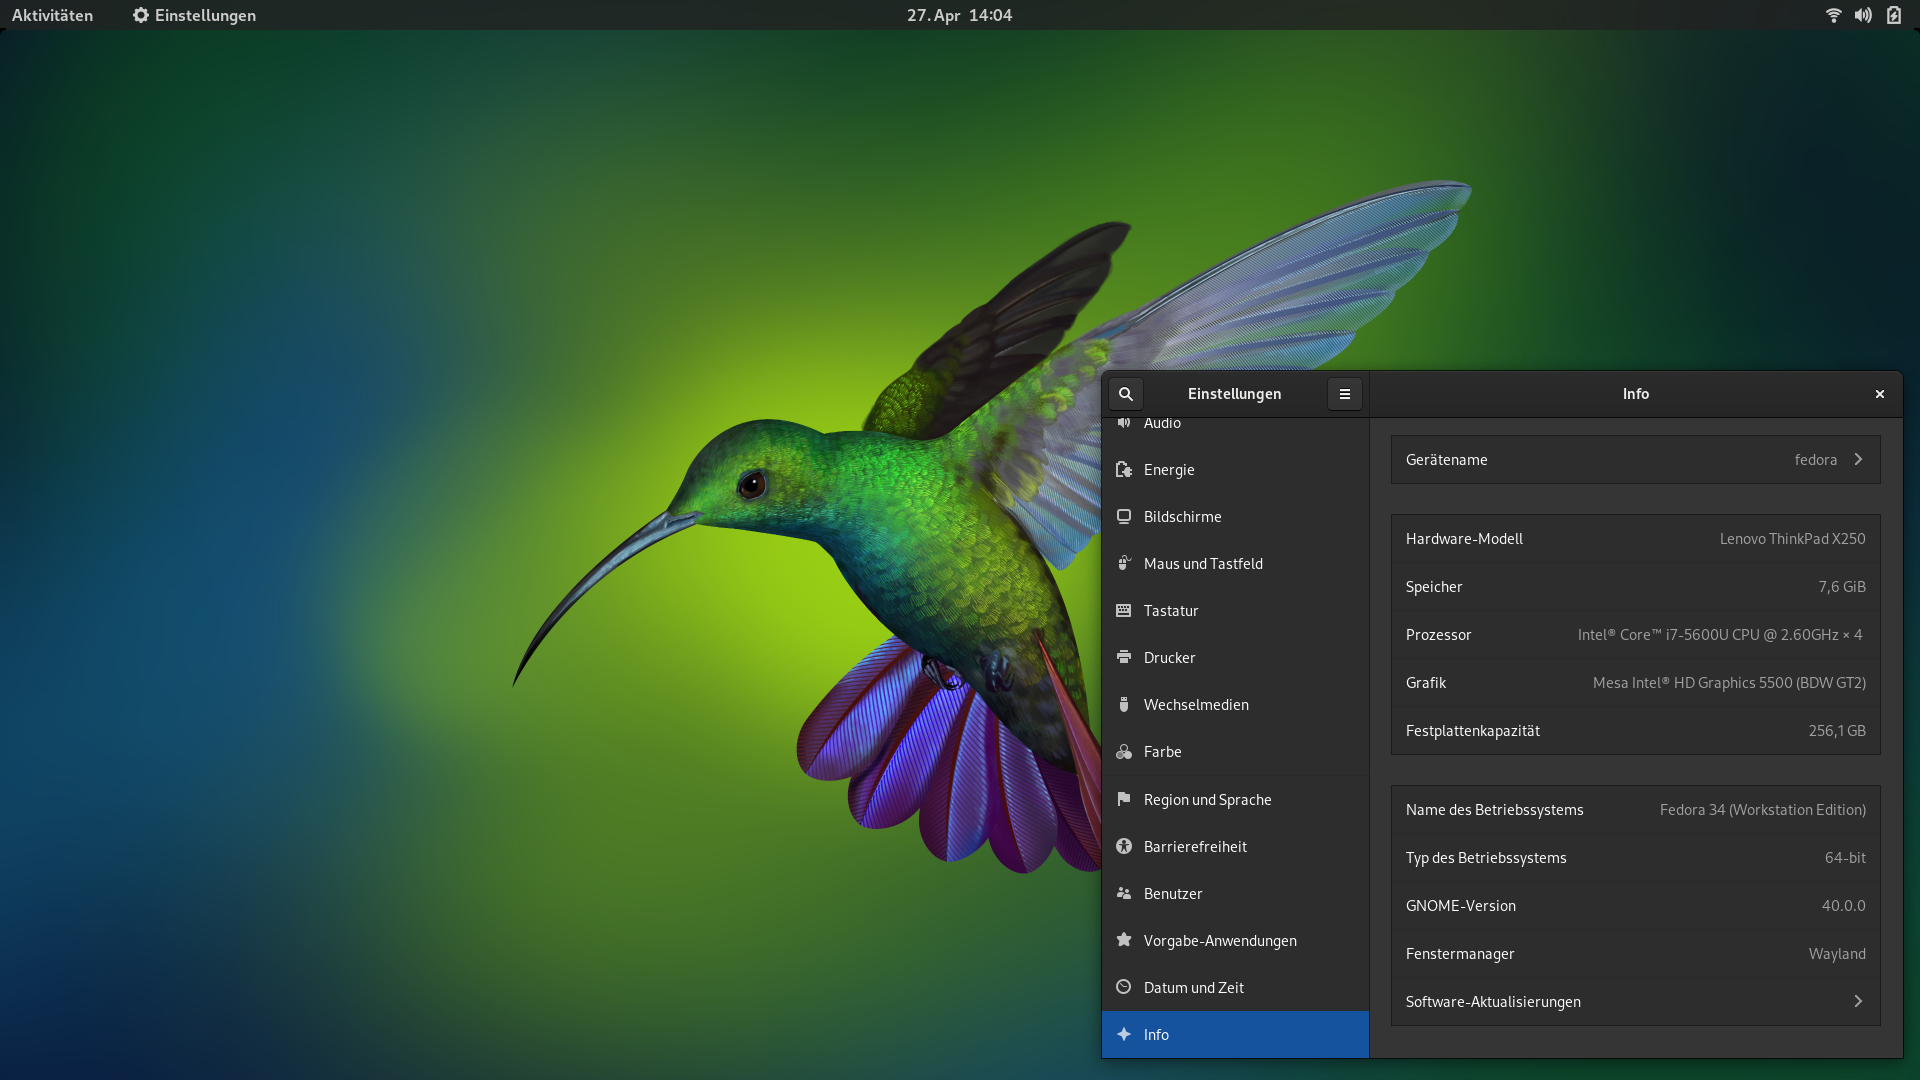Open Software-Aktualisierungen via its chevron
Viewport: 1920px width, 1080px height.
pos(1858,1002)
